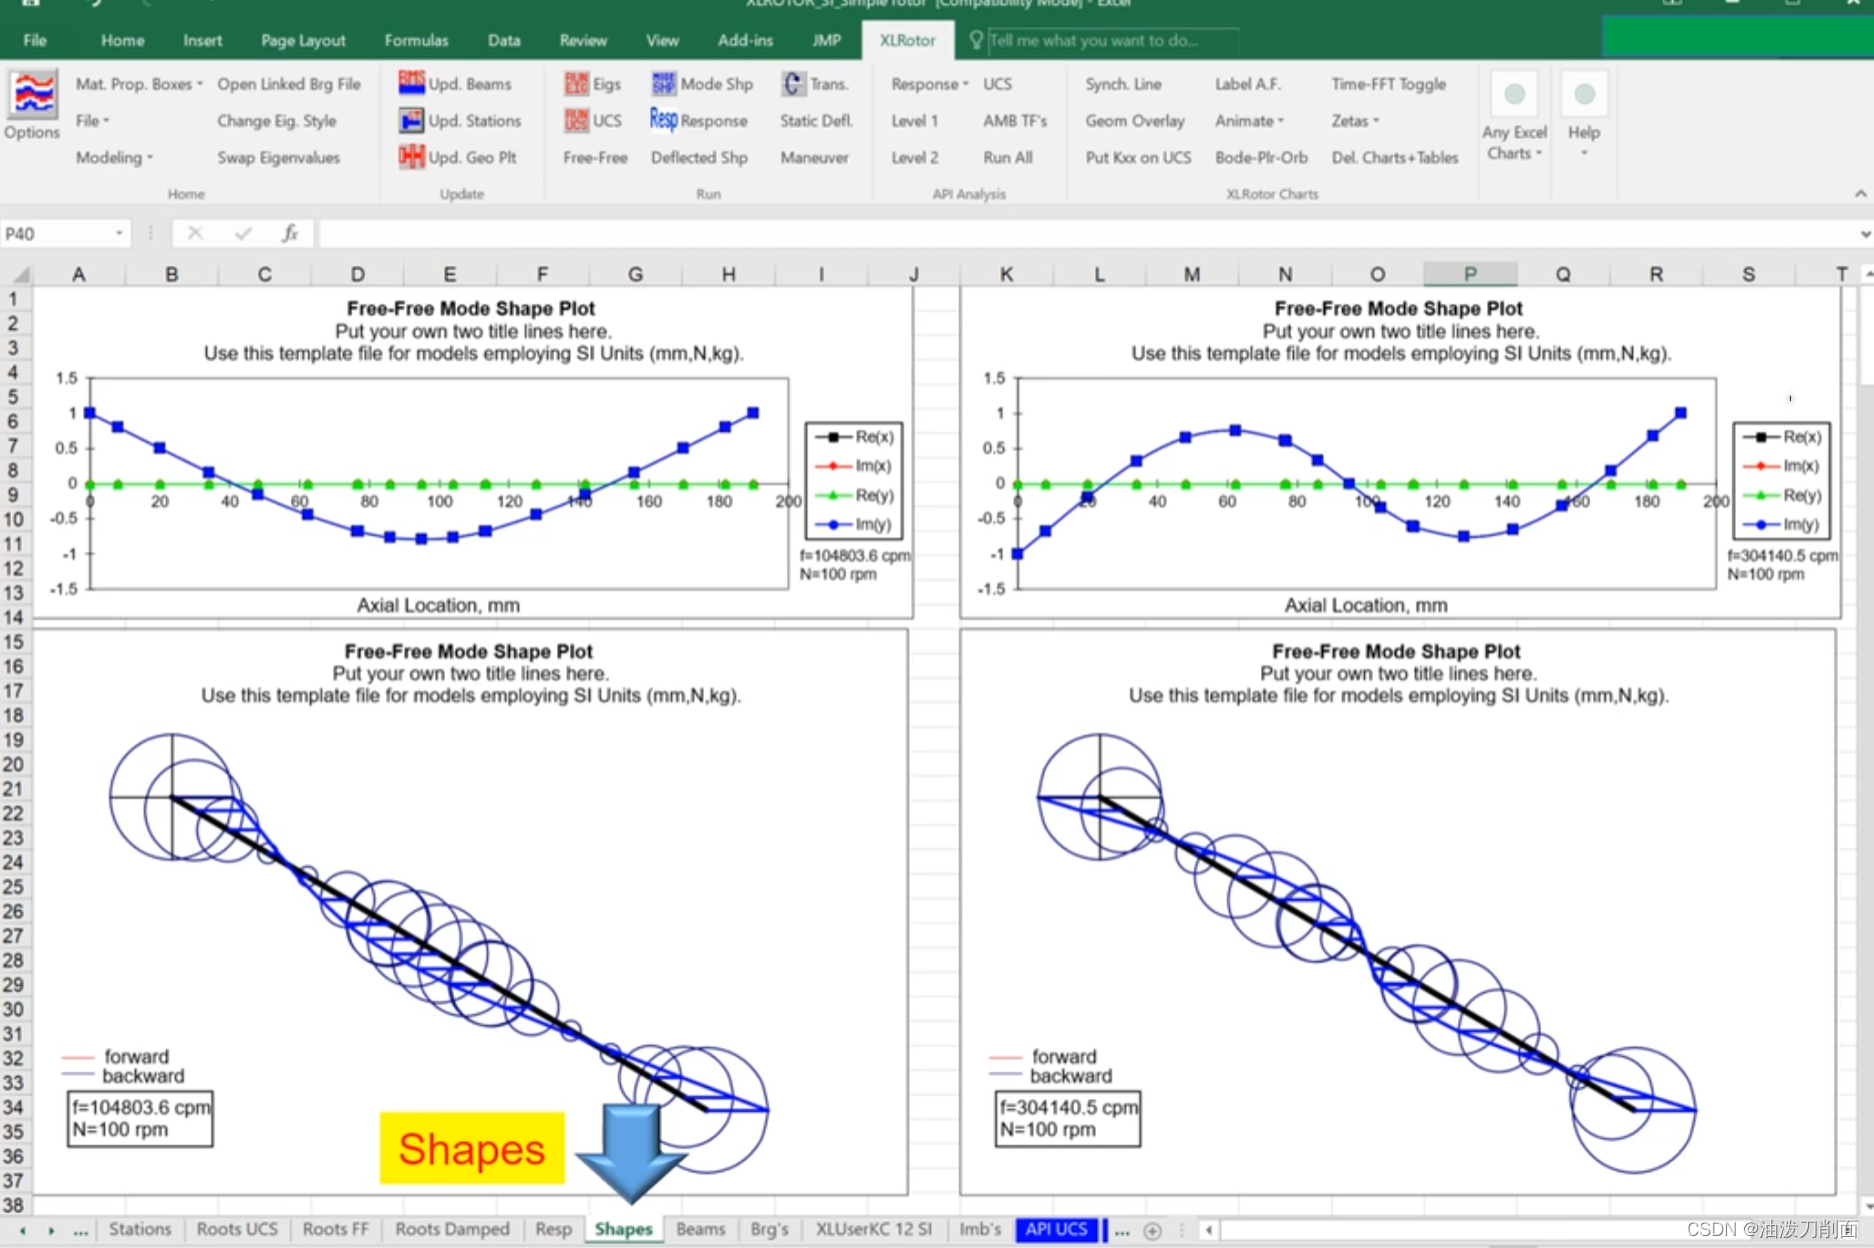Click the Upd. Geo Plt icon
Screen dimensions: 1874x1248
[411, 157]
